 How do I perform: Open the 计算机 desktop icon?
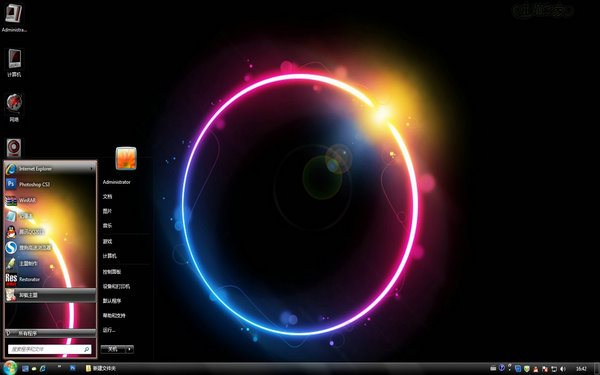14,63
